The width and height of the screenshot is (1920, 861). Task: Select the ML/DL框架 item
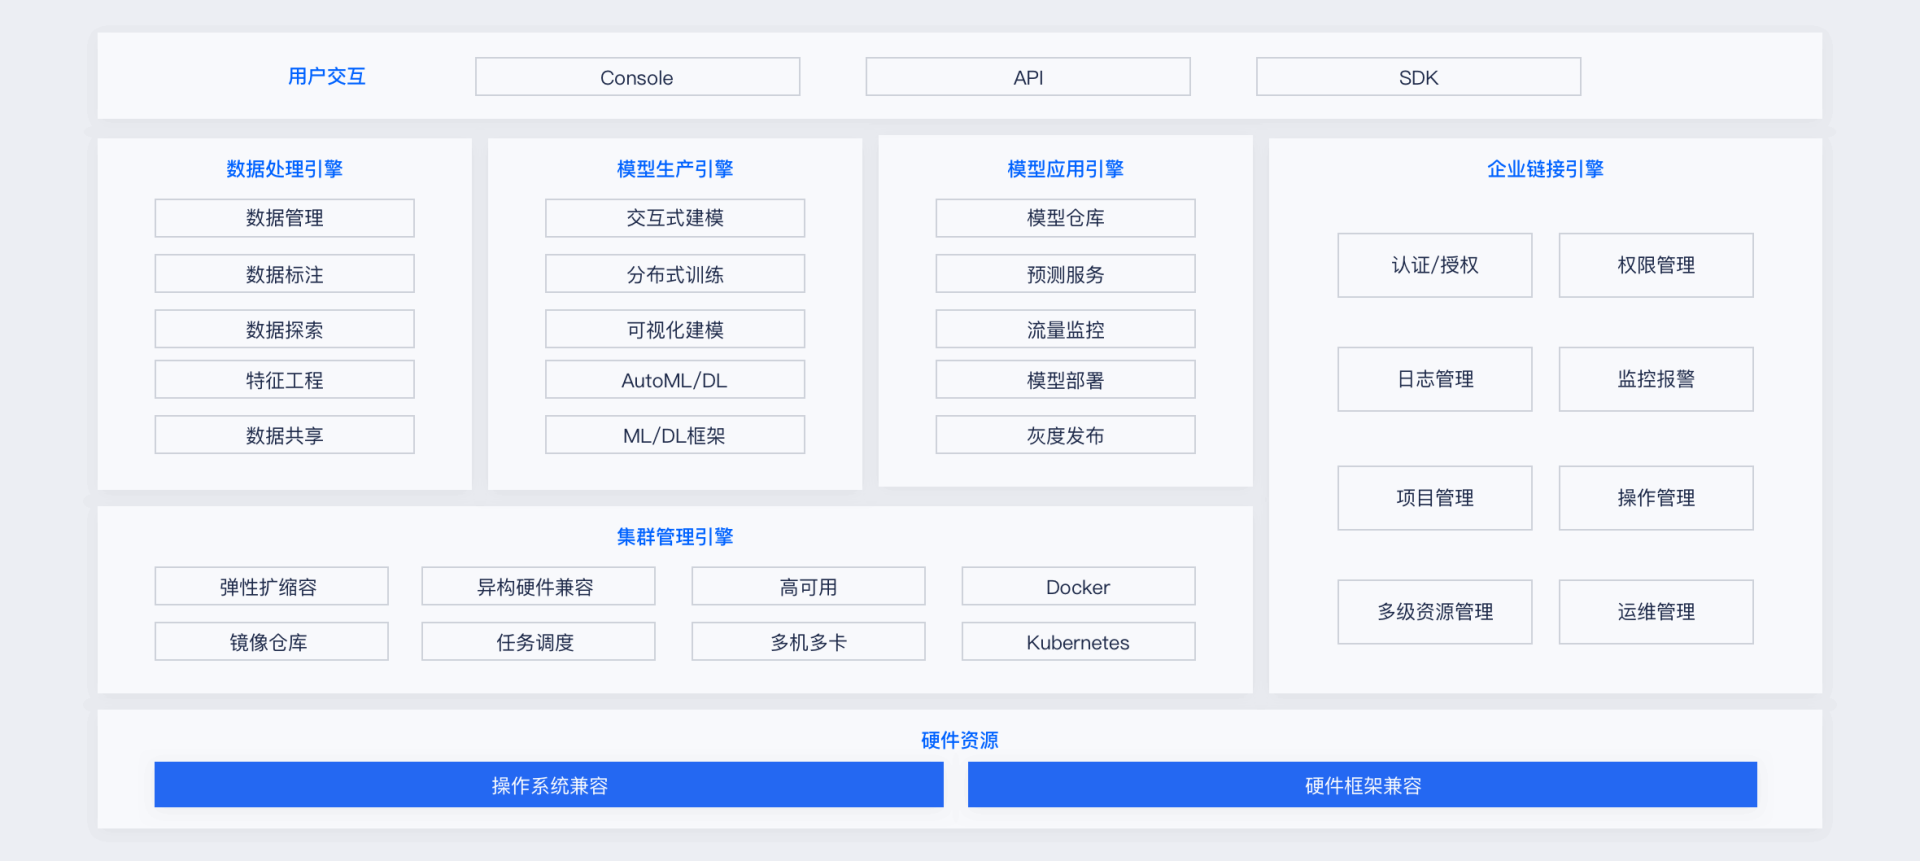click(674, 435)
